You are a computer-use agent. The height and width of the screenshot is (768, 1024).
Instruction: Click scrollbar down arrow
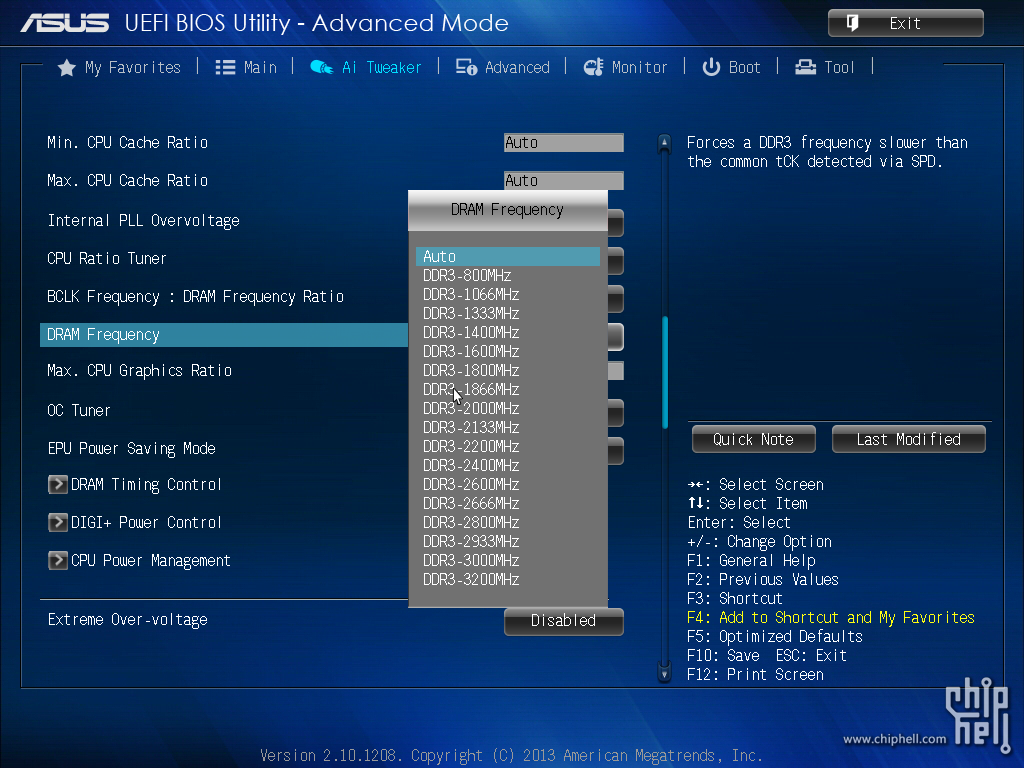pos(664,673)
